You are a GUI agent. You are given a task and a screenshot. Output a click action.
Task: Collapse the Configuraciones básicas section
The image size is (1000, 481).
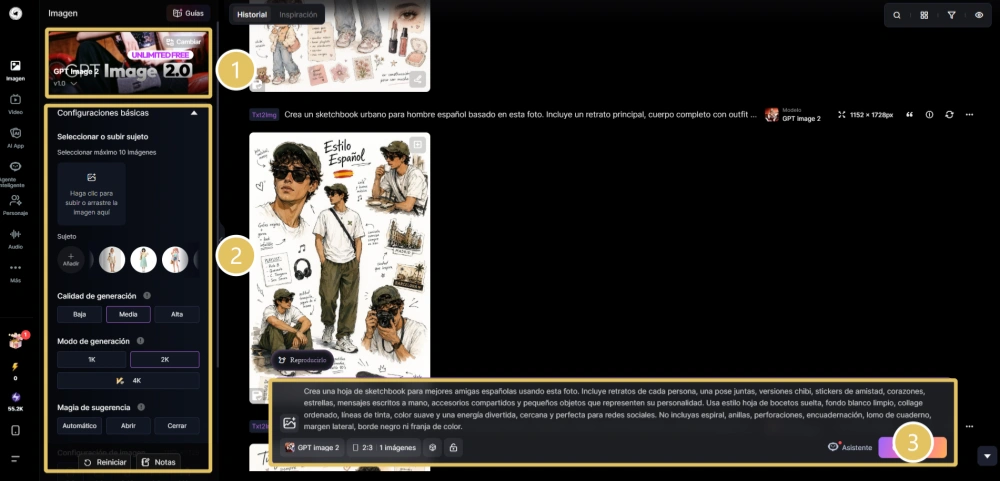tap(195, 113)
